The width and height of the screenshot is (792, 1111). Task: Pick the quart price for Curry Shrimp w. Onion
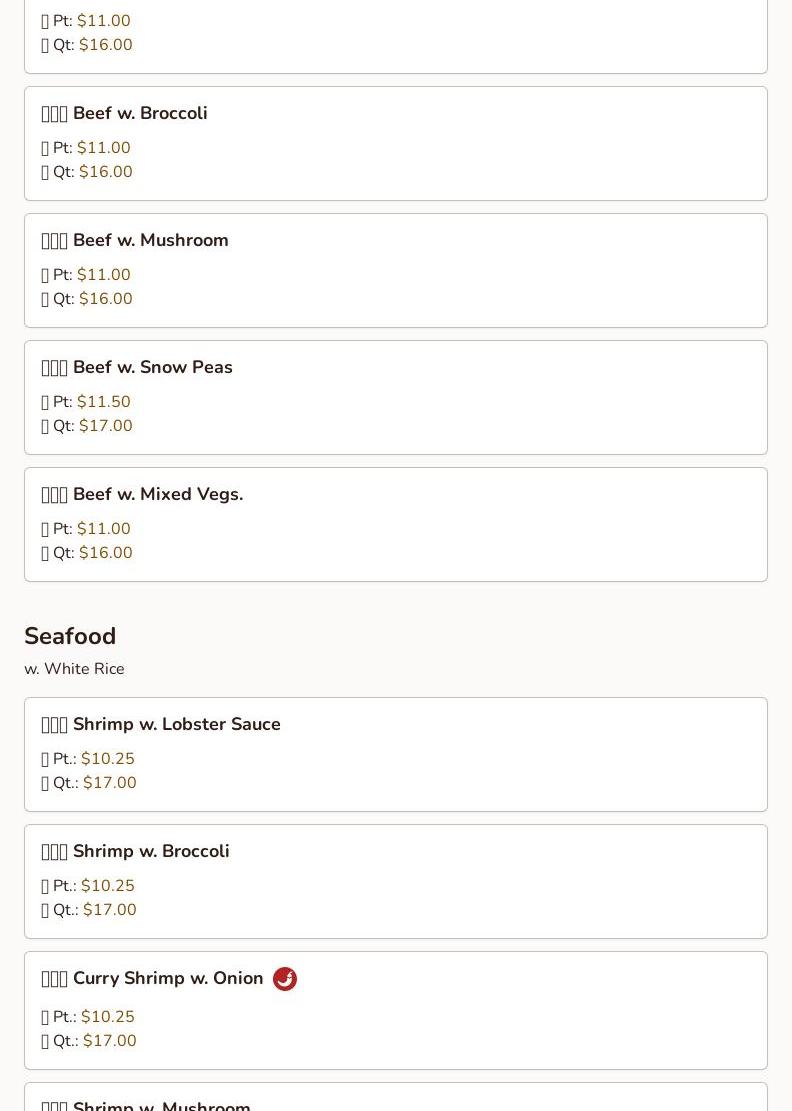pos(110,1041)
